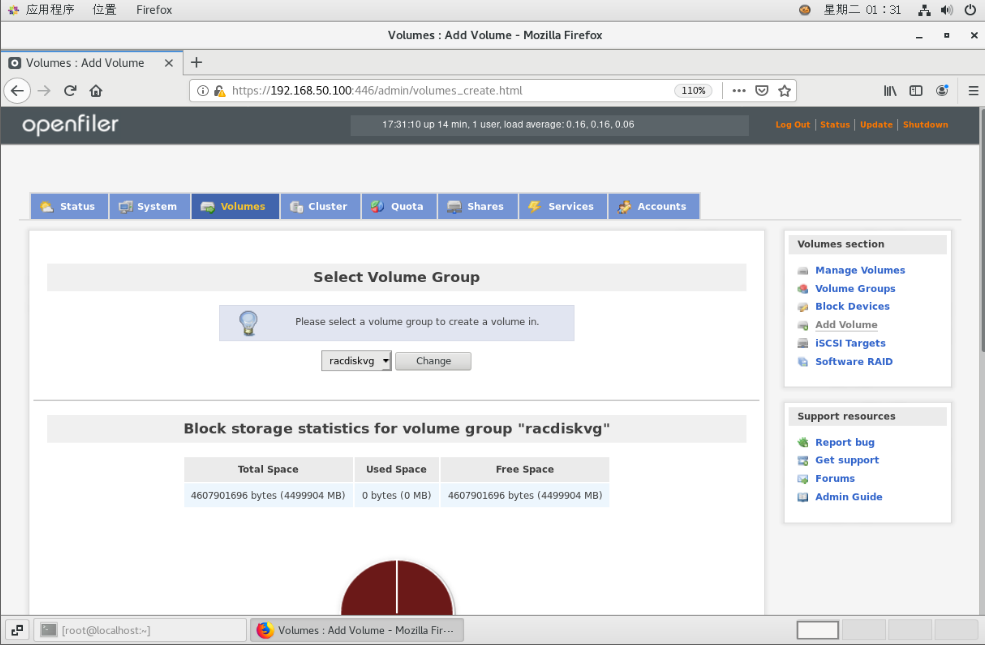The width and height of the screenshot is (985, 645).
Task: Open a new browser tab with plus
Action: (196, 62)
